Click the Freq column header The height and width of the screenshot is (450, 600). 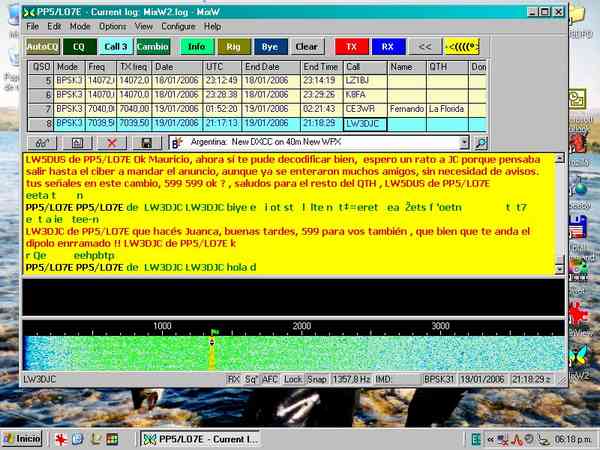[x=101, y=67]
